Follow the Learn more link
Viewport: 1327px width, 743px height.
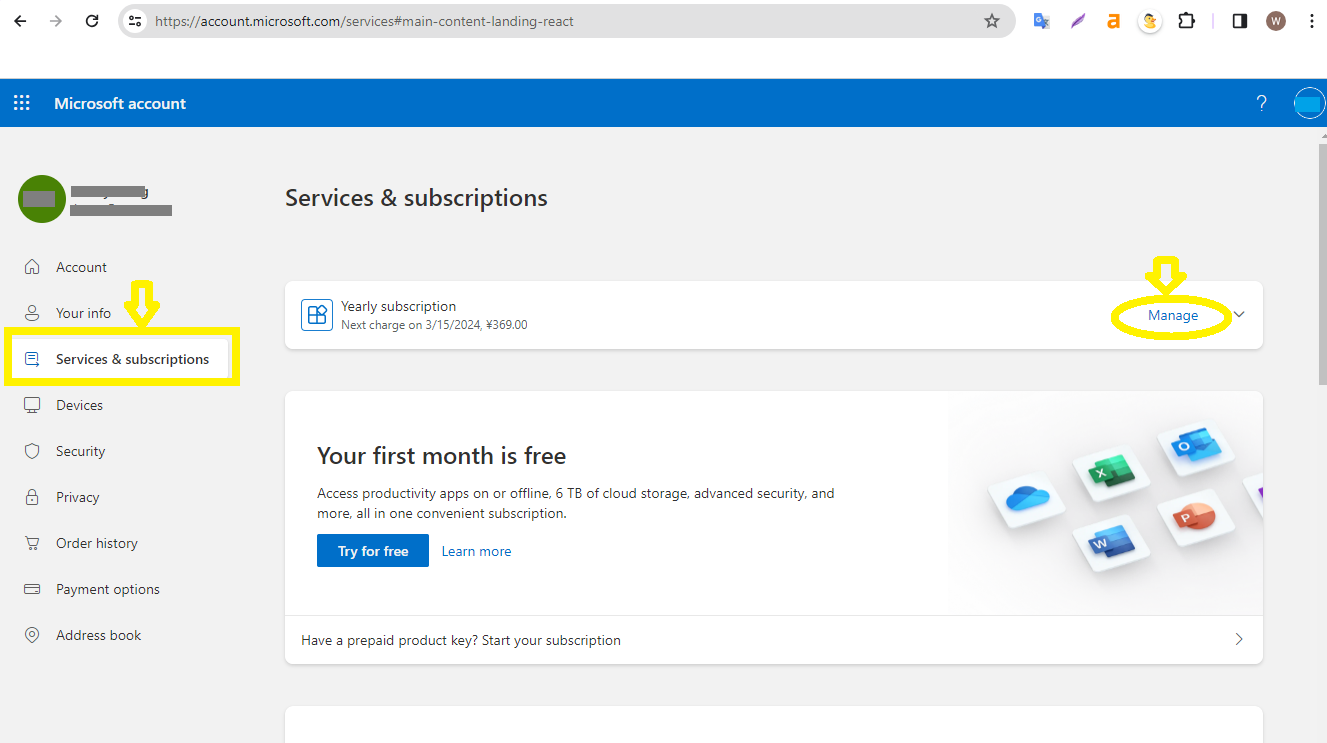pyautogui.click(x=476, y=551)
